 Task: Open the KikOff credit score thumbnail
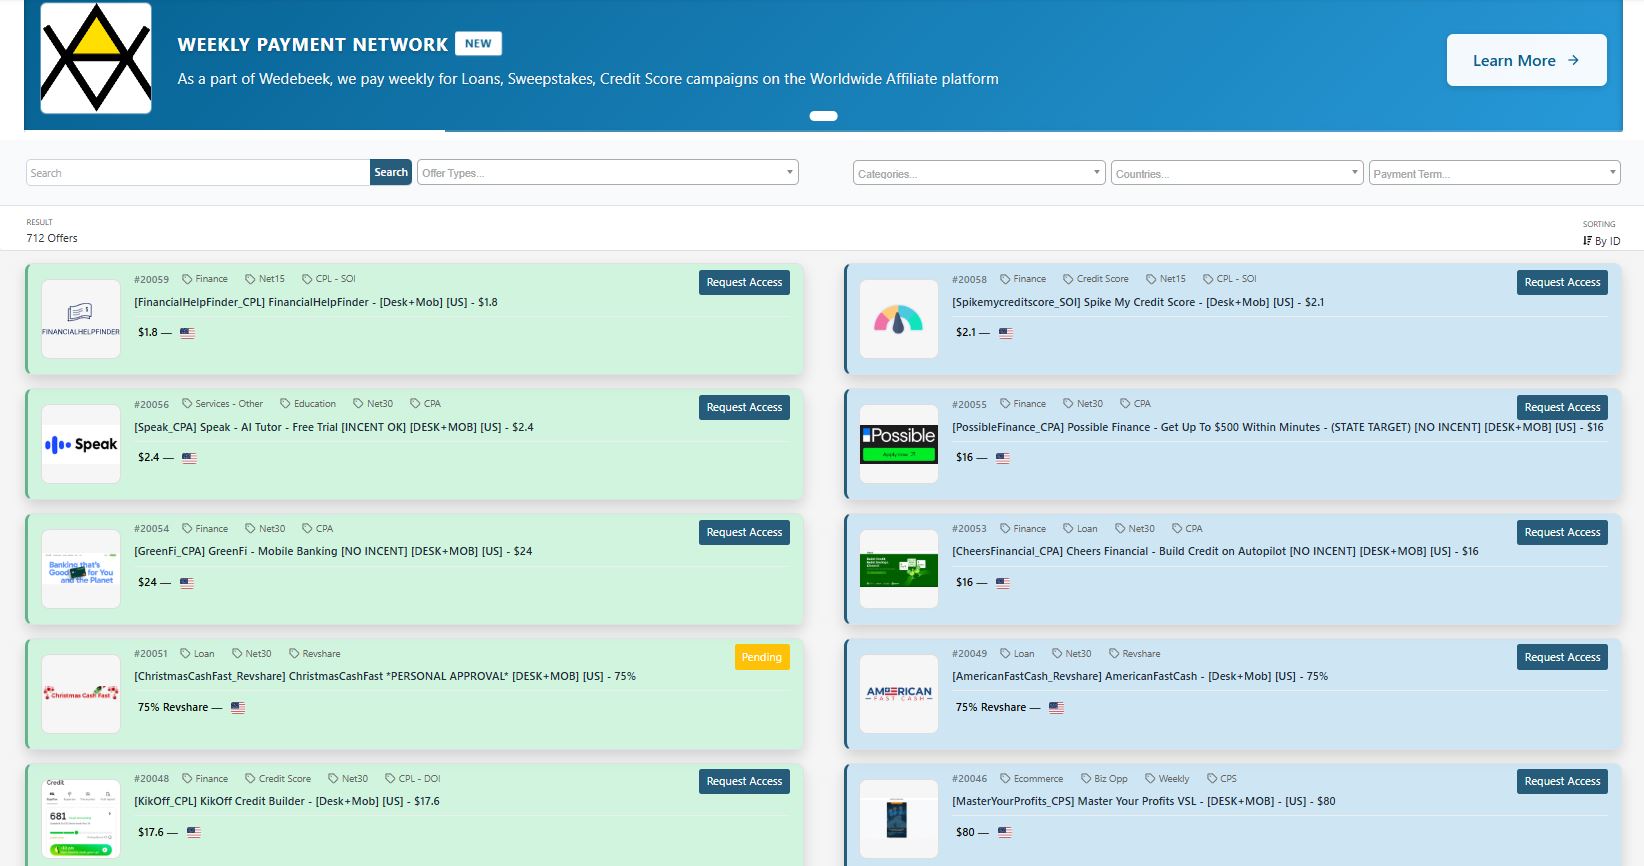pos(81,818)
